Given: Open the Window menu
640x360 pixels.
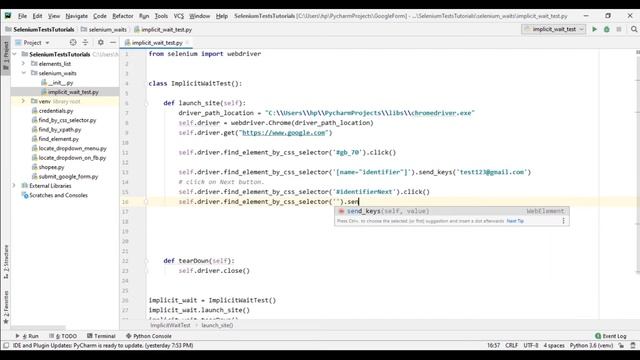Looking at the screenshot, I should pos(200,16).
